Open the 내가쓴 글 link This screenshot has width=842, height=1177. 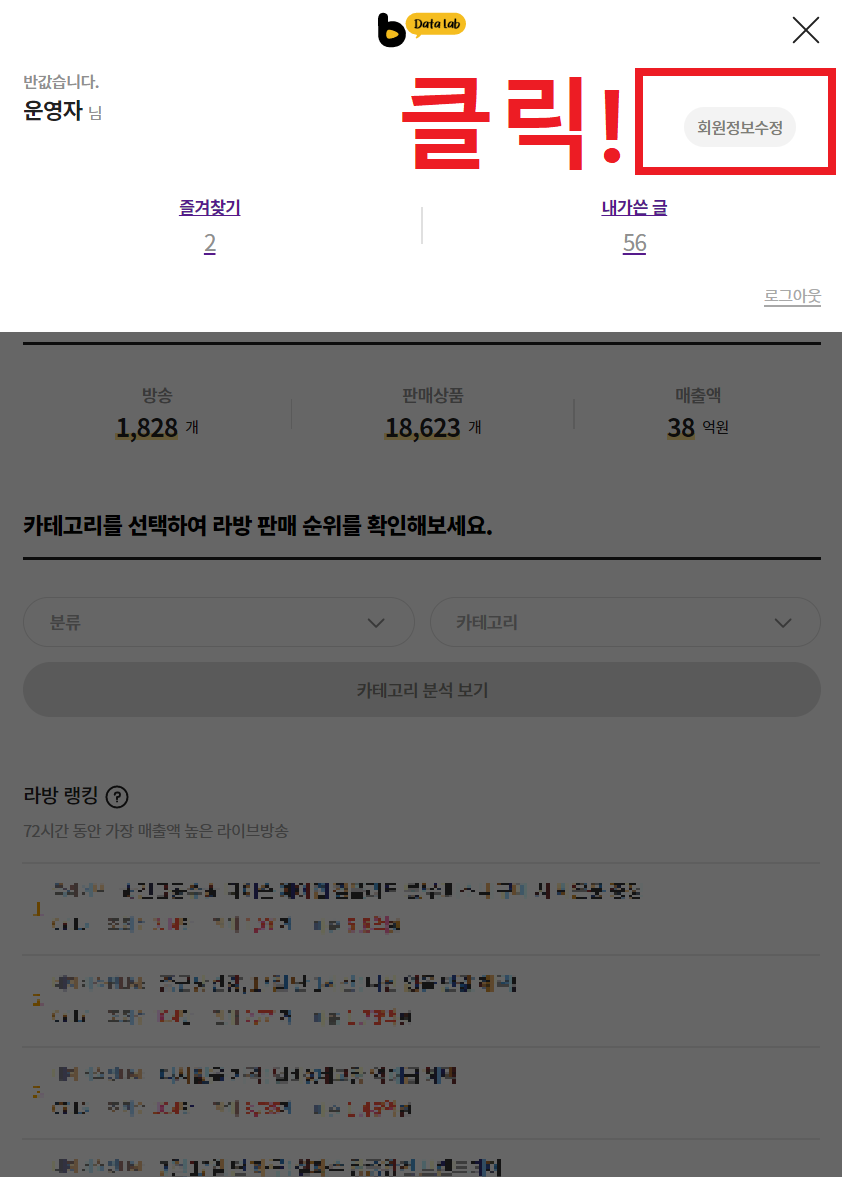(634, 208)
